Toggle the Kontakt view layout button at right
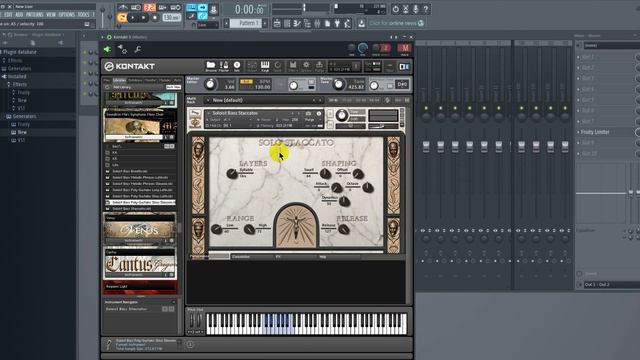 (404, 67)
